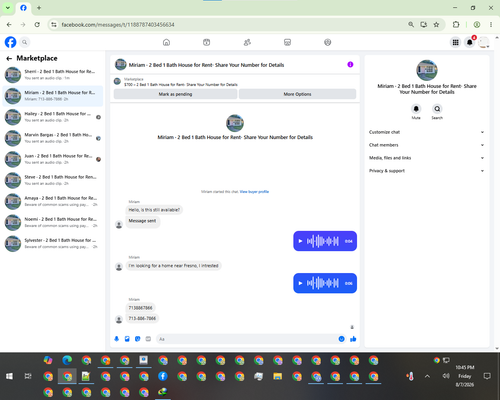Open the notifications bell with red badge
This screenshot has height=400, width=500.
click(470, 42)
